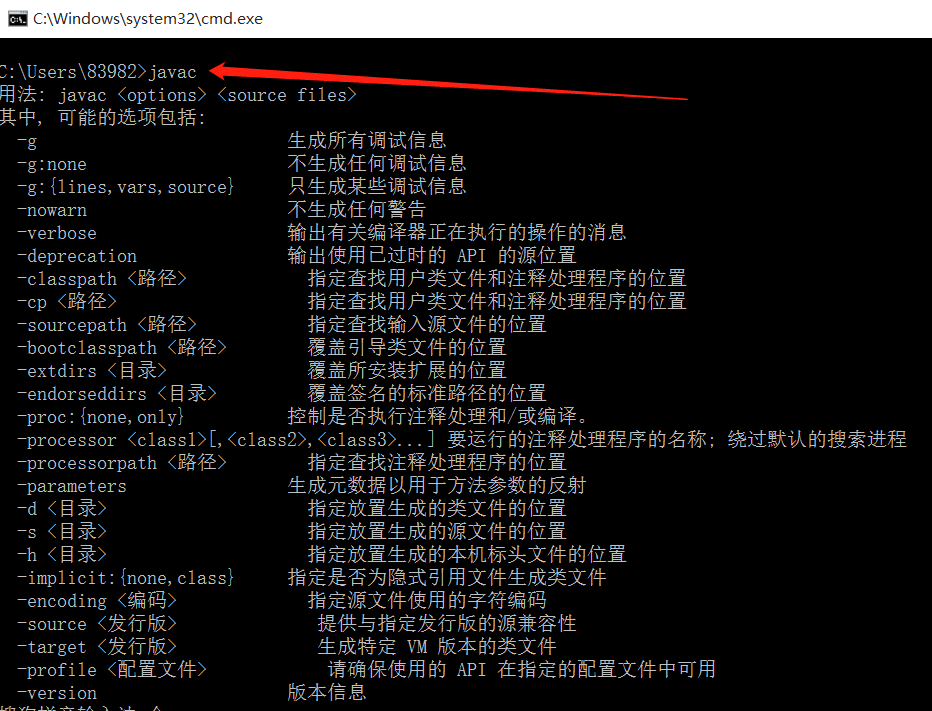Click the cmd.exe icon in title bar

(x=17, y=19)
